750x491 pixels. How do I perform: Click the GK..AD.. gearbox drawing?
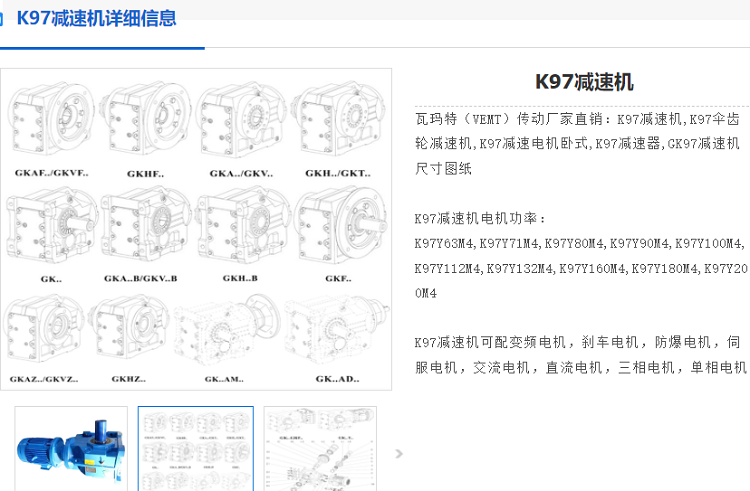(x=335, y=328)
